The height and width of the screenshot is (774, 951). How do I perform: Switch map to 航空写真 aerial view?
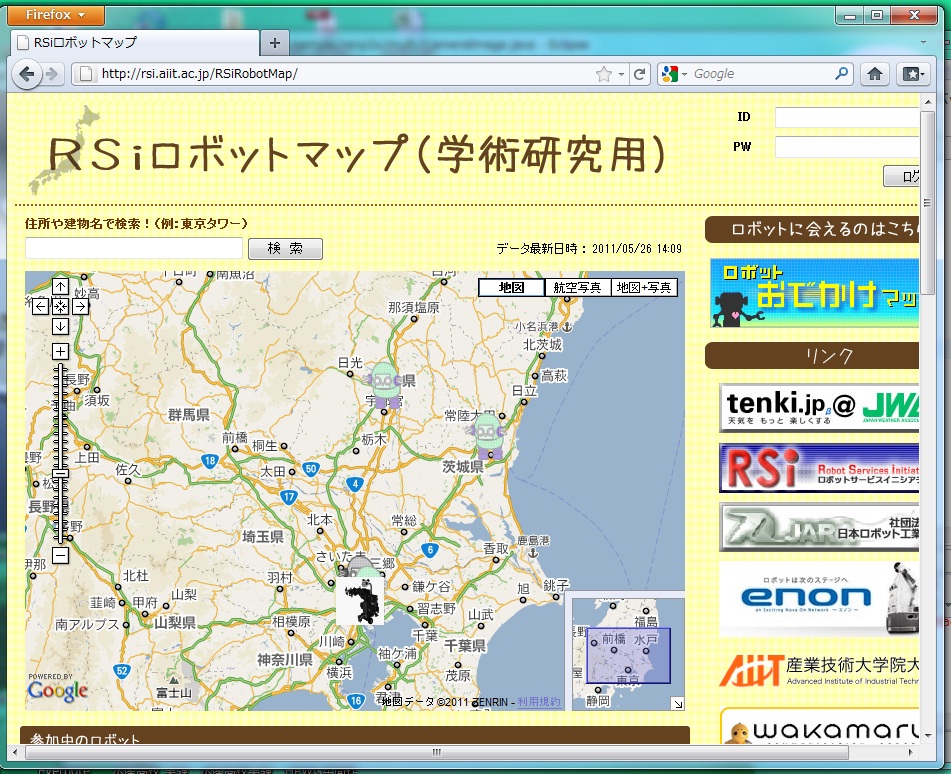pos(577,288)
